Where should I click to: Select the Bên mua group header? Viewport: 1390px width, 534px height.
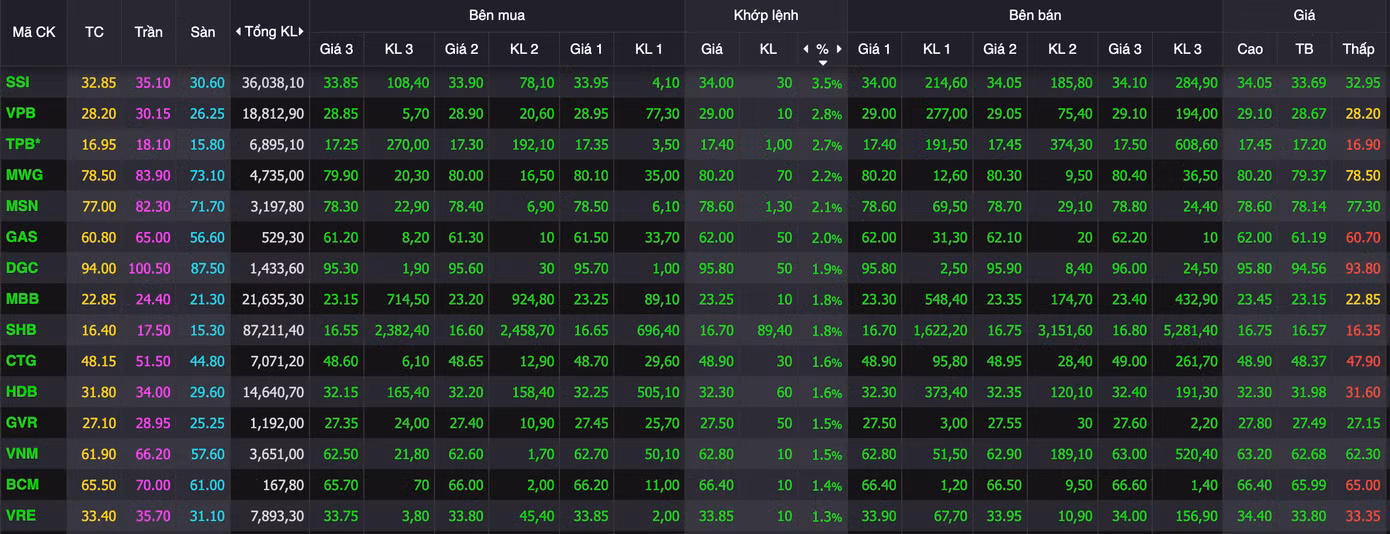coord(496,15)
